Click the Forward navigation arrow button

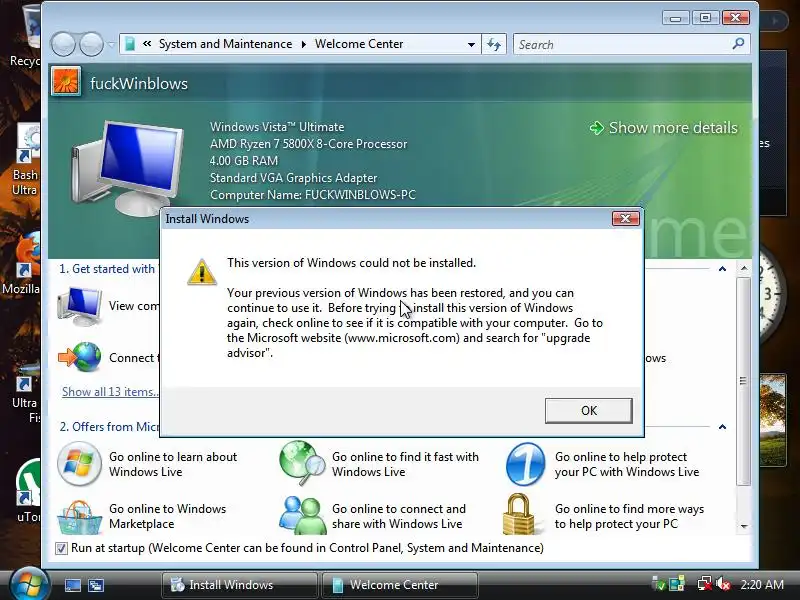tap(91, 44)
